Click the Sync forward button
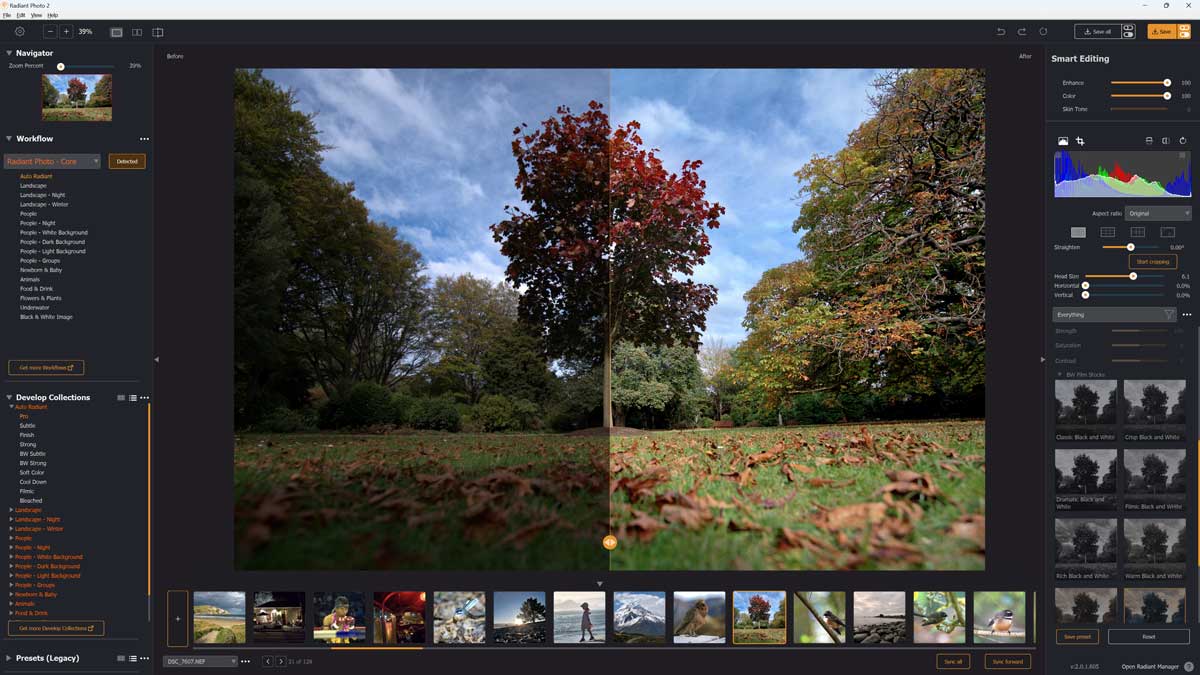 click(x=1008, y=661)
